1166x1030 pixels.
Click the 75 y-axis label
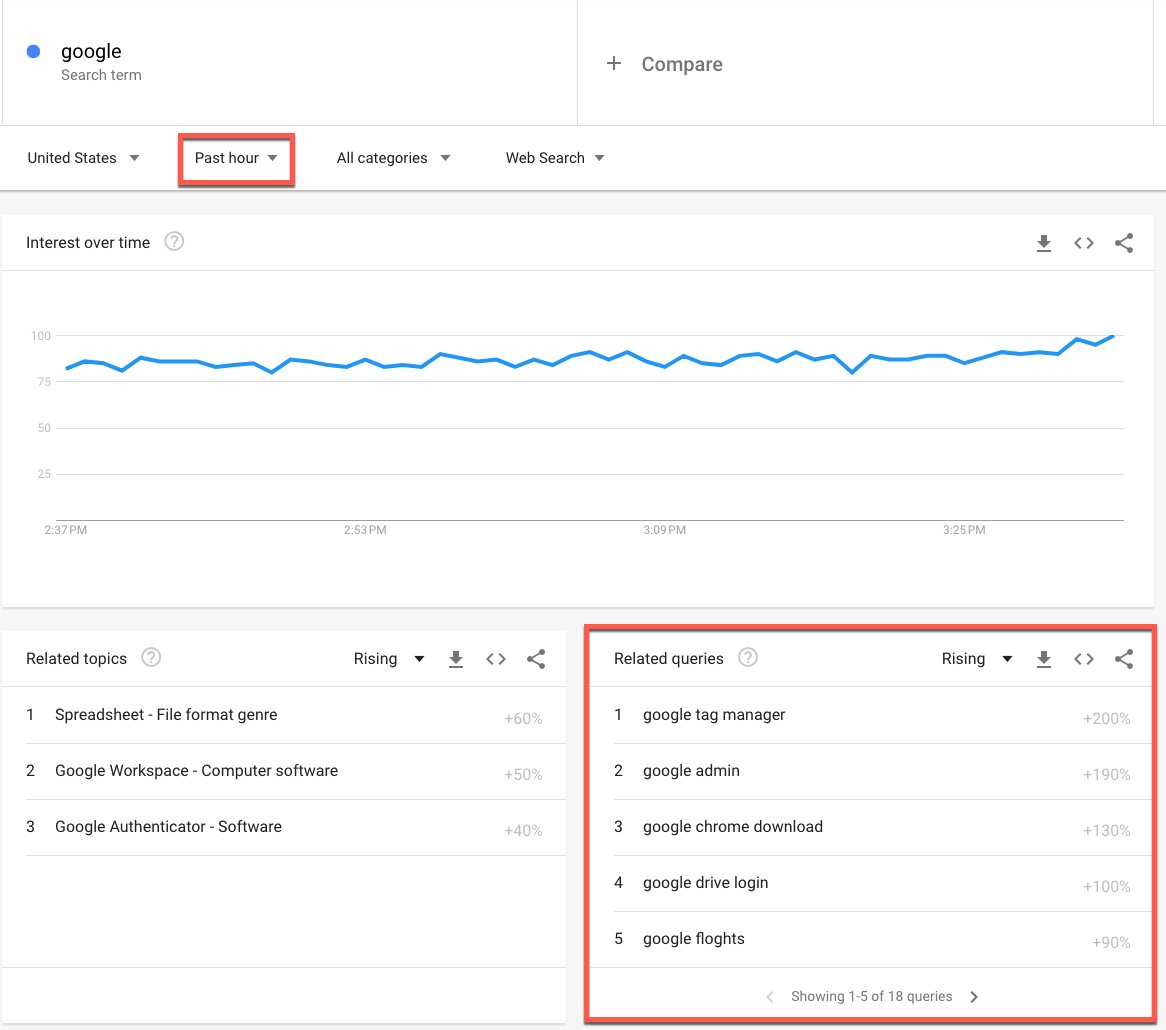point(44,382)
